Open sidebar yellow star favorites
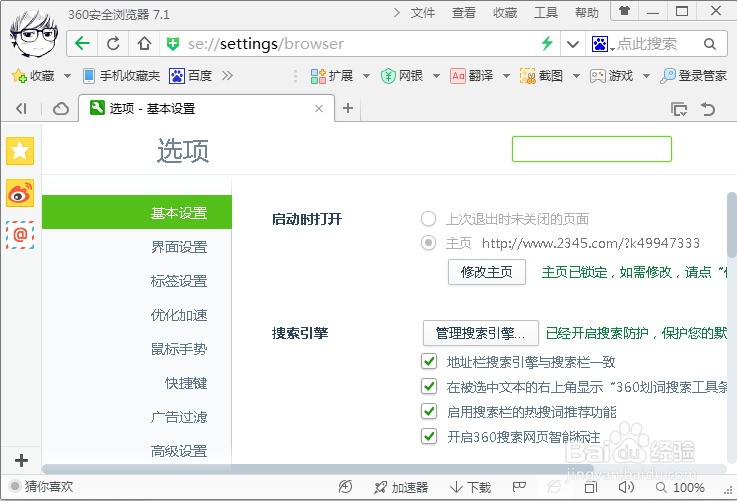 [x=20, y=151]
